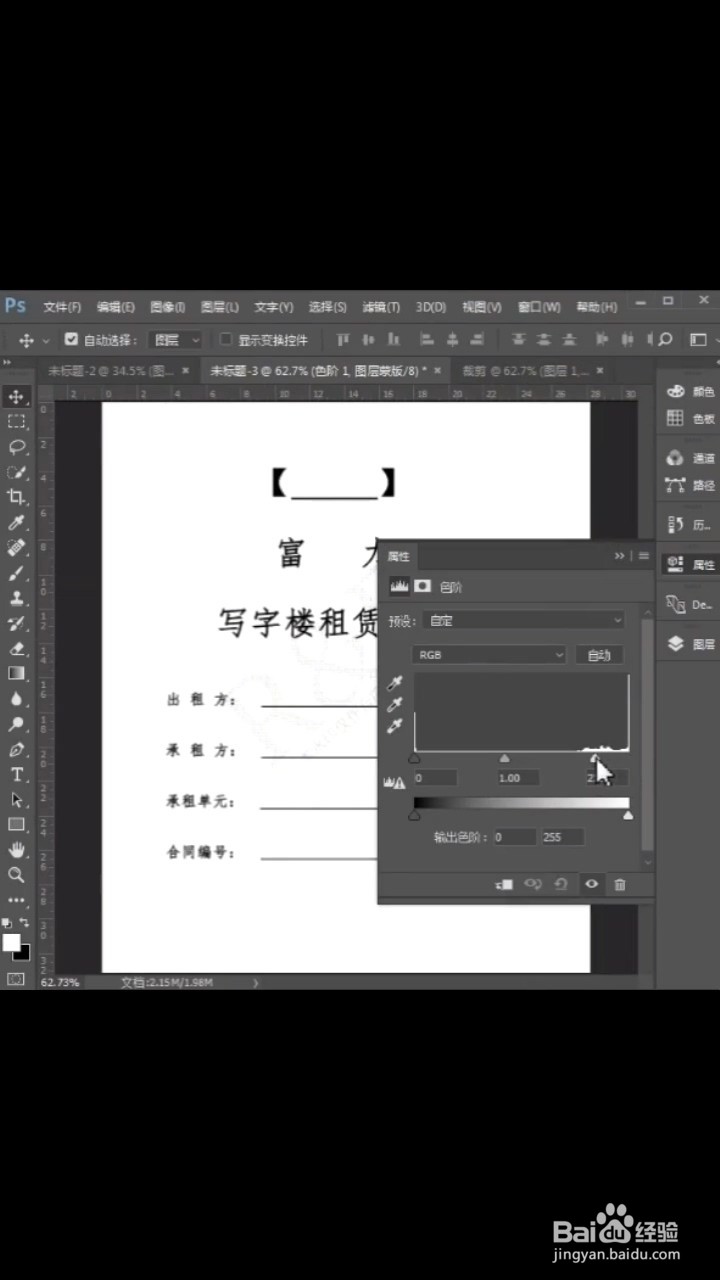The height and width of the screenshot is (1280, 720).
Task: Select the Clone Stamp tool
Action: 16,598
